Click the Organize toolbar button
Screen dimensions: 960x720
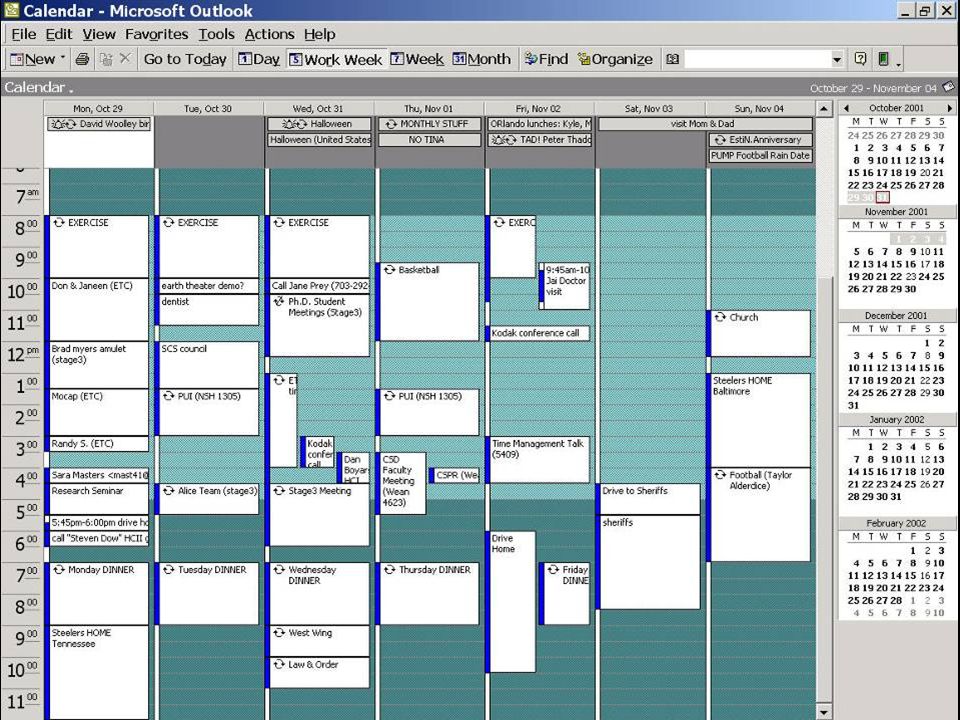coord(615,59)
